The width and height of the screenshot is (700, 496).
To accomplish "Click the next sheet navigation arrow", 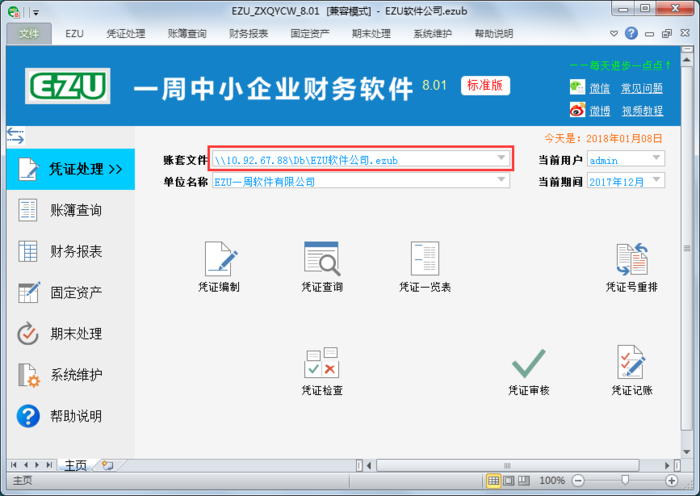I will 37,465.
